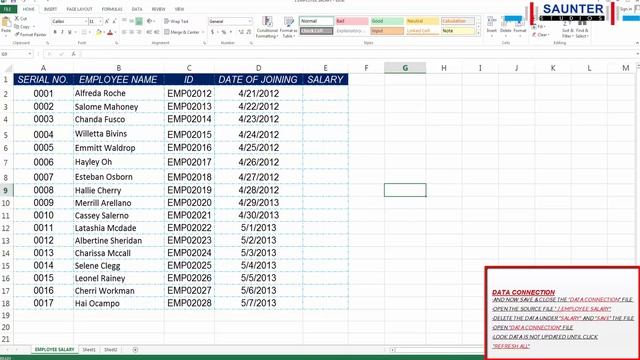The image size is (640, 360).
Task: Toggle center horizontal alignment
Action: (x=131, y=32)
